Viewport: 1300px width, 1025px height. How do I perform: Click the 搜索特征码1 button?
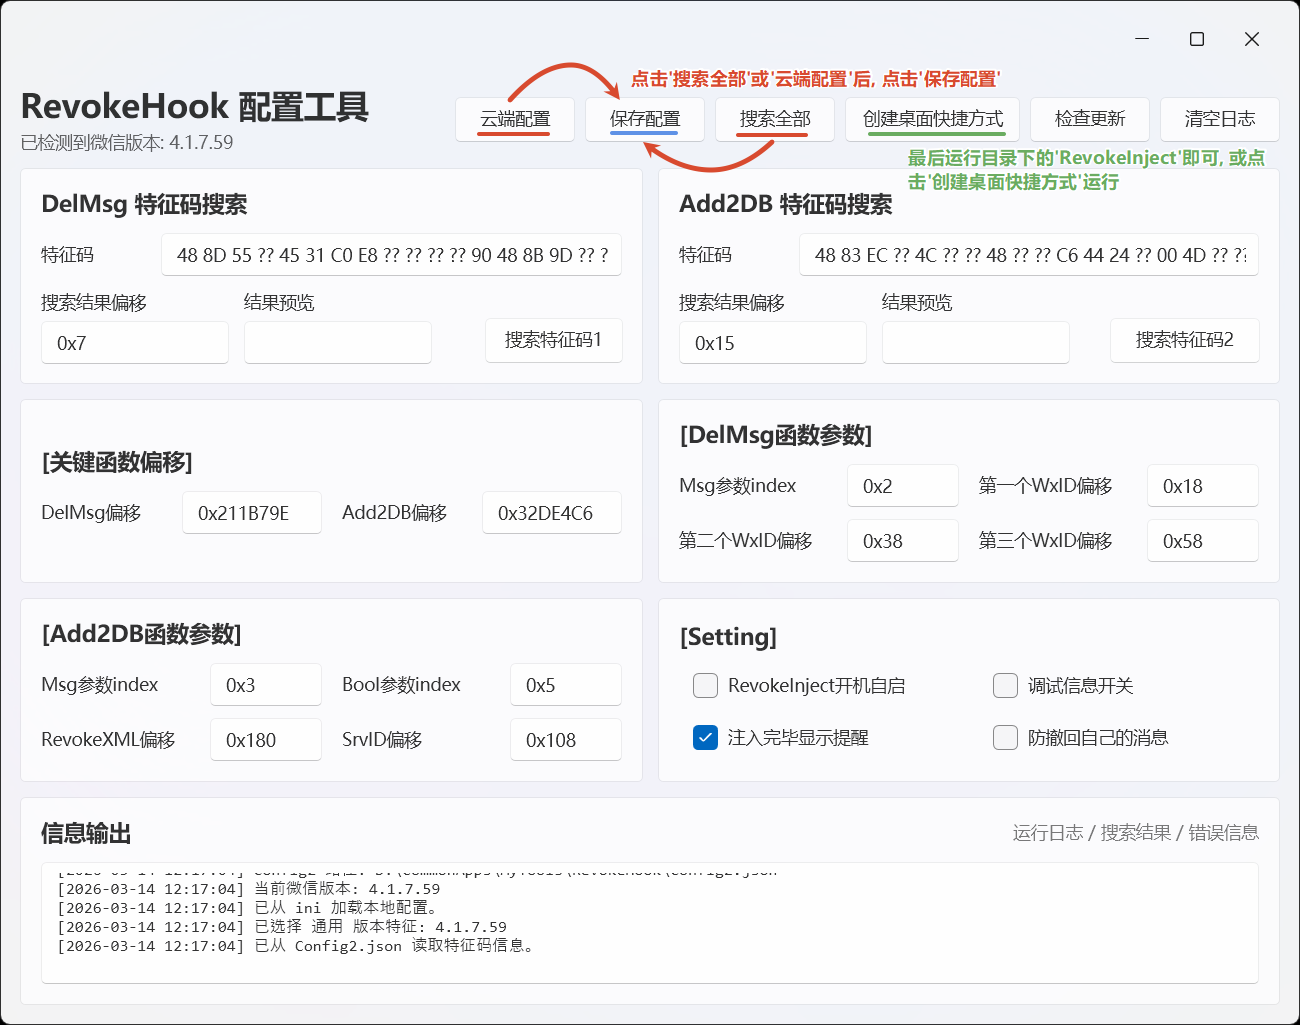[x=554, y=340]
